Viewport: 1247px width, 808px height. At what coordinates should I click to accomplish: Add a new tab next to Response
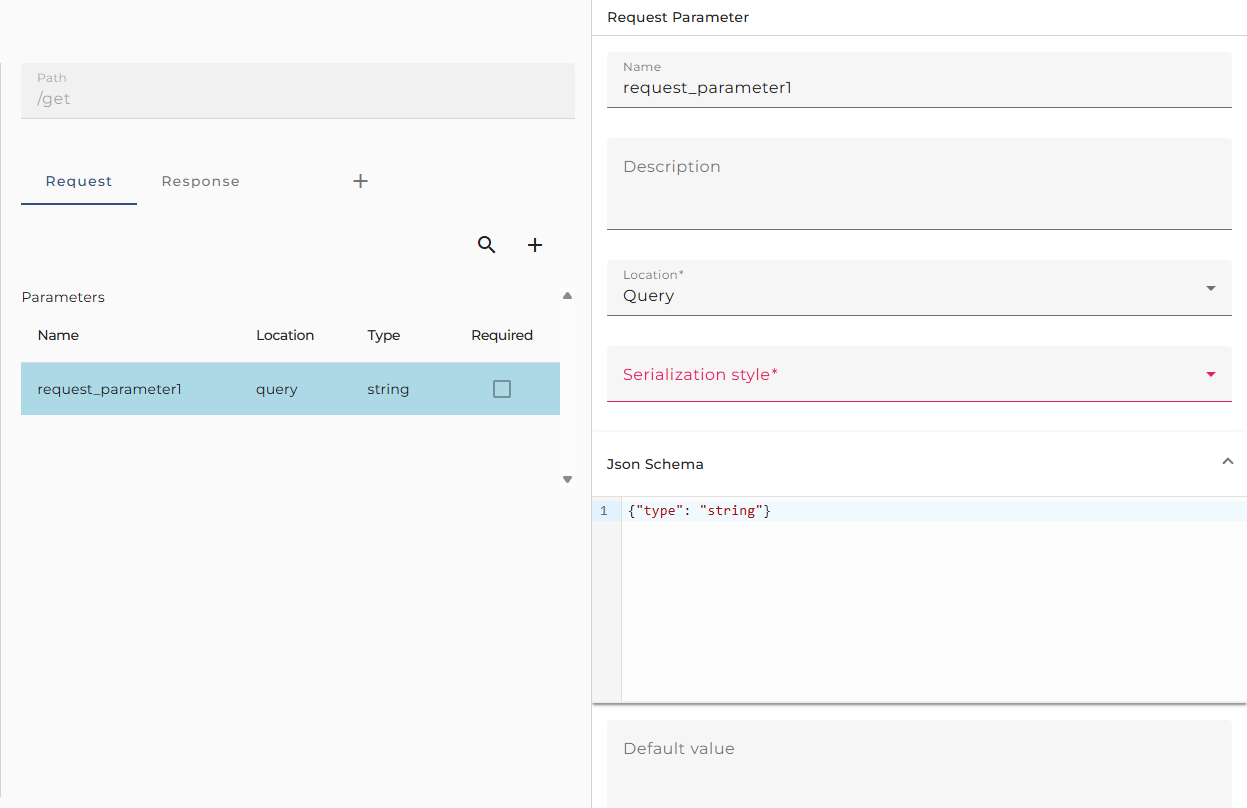pyautogui.click(x=361, y=181)
